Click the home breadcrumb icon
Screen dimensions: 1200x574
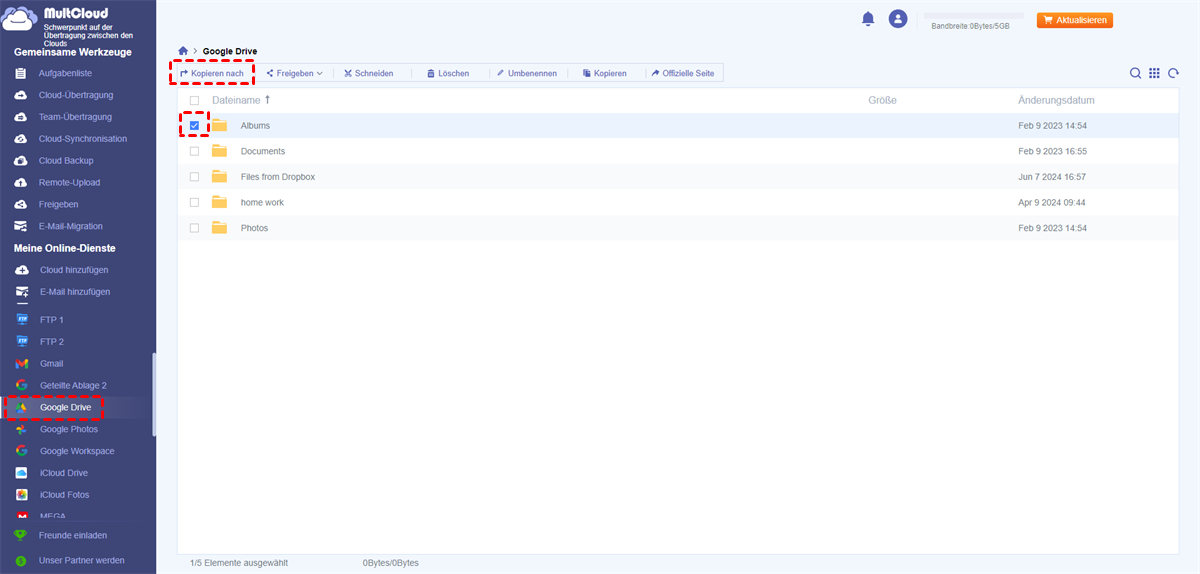click(x=183, y=51)
